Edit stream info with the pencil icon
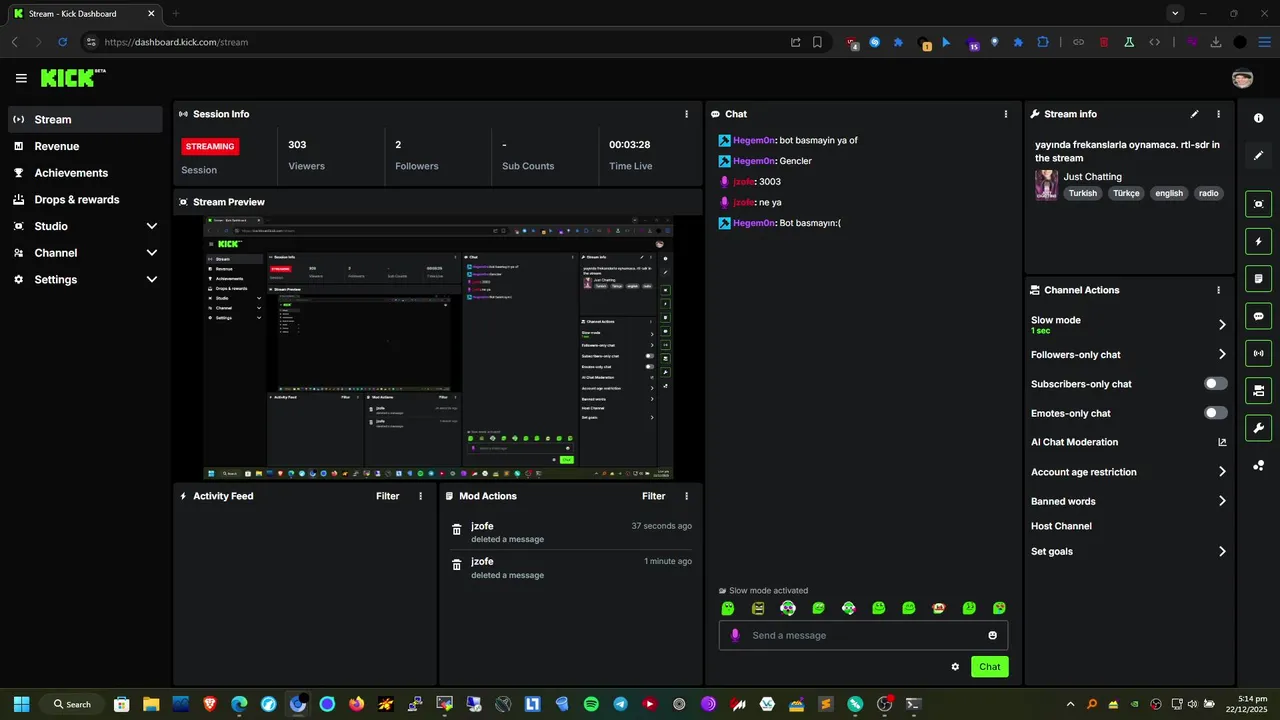This screenshot has width=1280, height=720. point(1194,114)
